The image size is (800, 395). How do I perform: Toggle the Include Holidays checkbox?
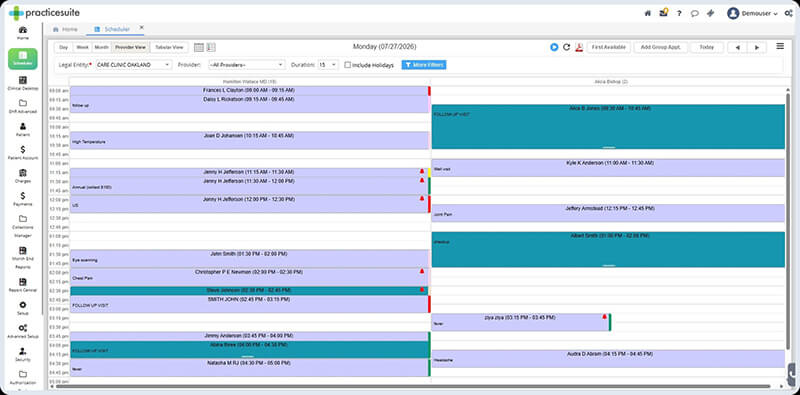(x=348, y=65)
